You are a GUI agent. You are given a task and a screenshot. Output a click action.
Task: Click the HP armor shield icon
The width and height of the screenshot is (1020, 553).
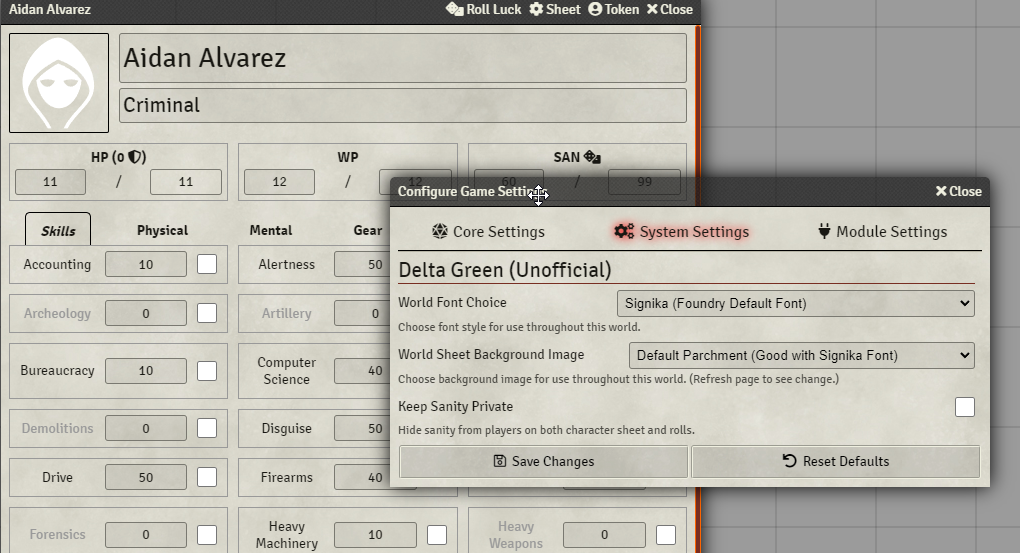click(135, 157)
